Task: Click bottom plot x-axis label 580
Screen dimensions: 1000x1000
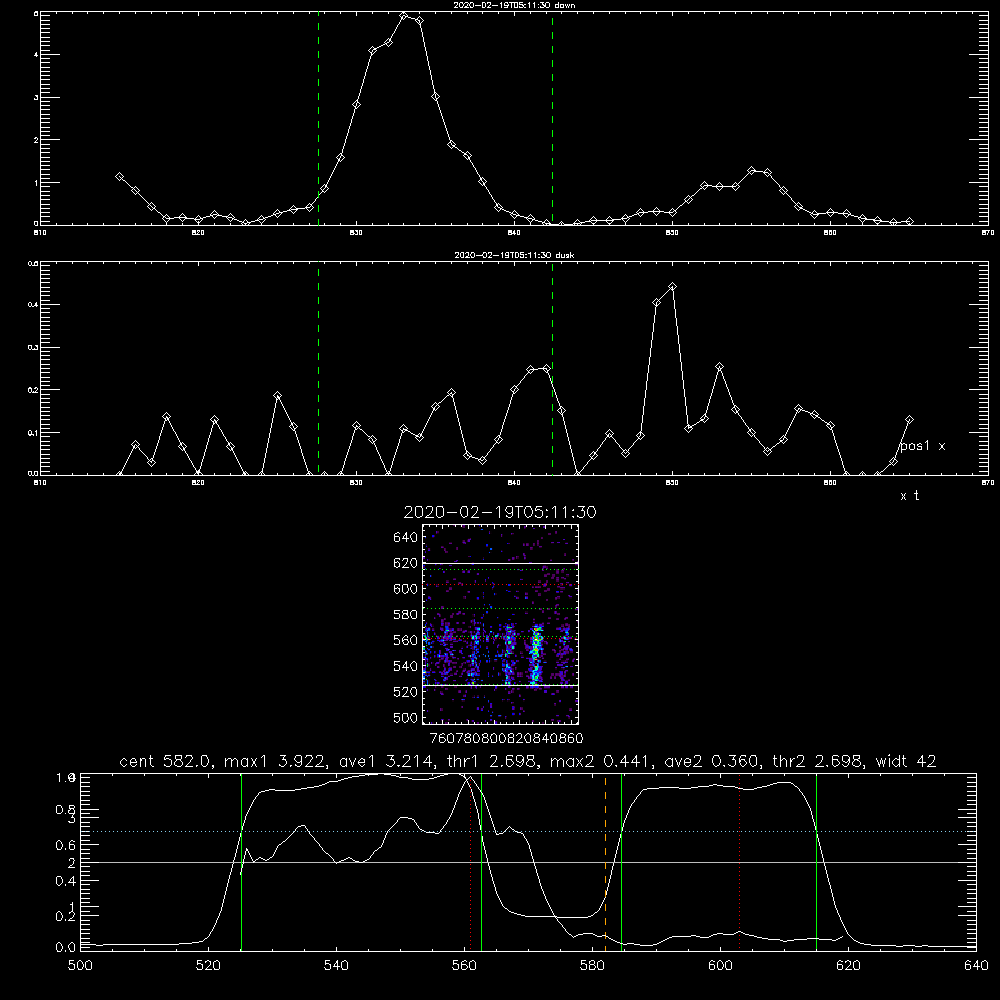Action: click(592, 966)
